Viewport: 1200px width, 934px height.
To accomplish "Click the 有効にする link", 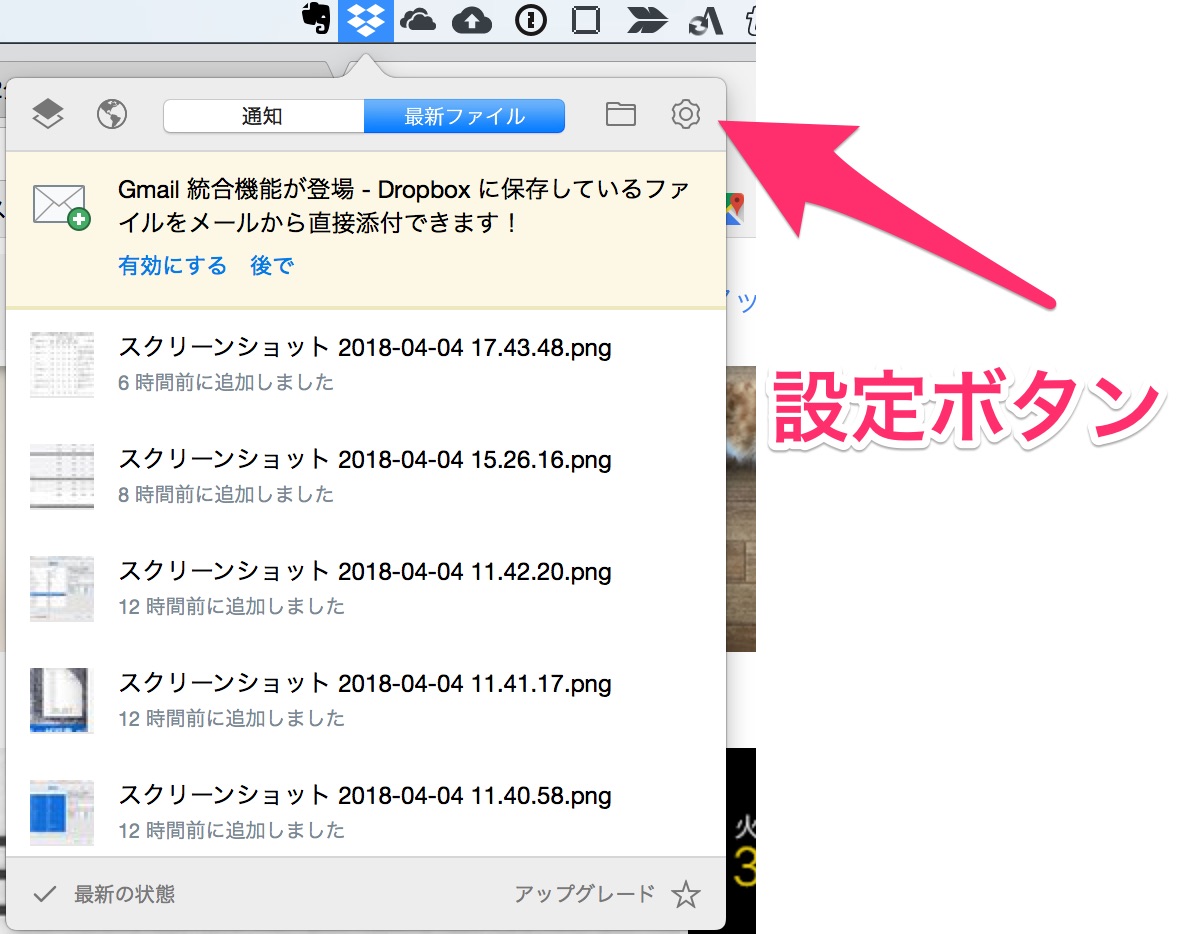I will click(x=173, y=266).
